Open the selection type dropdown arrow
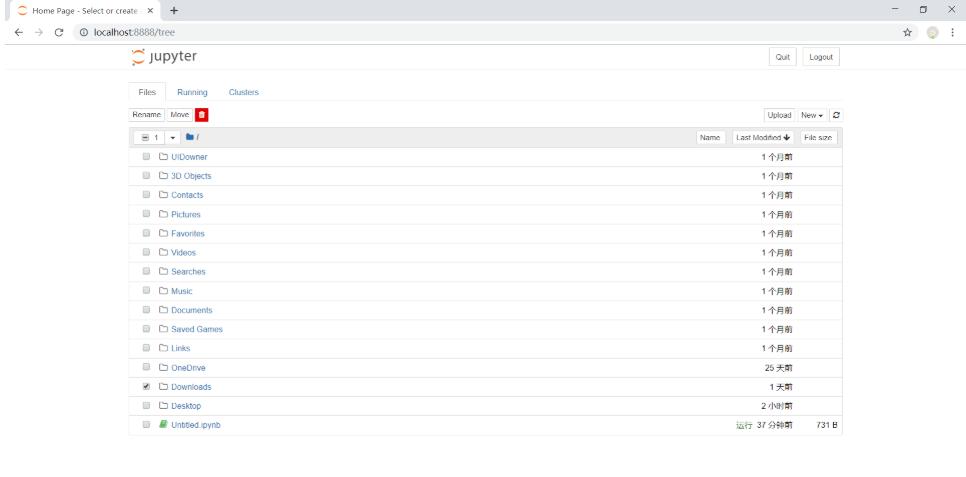The height and width of the screenshot is (477, 966). tap(172, 137)
